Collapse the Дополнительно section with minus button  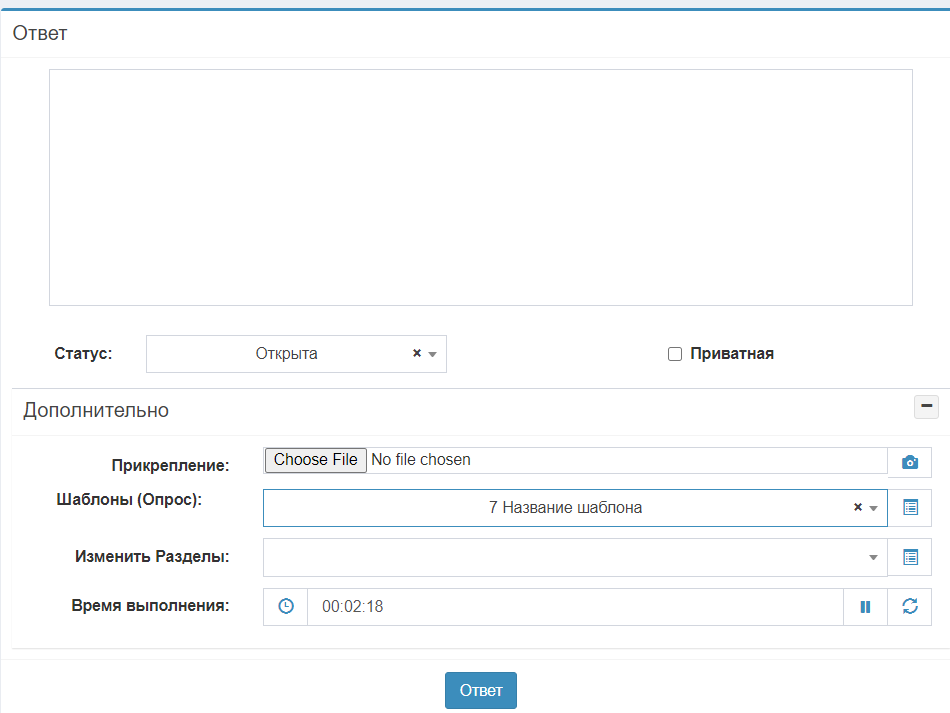pyautogui.click(x=926, y=407)
